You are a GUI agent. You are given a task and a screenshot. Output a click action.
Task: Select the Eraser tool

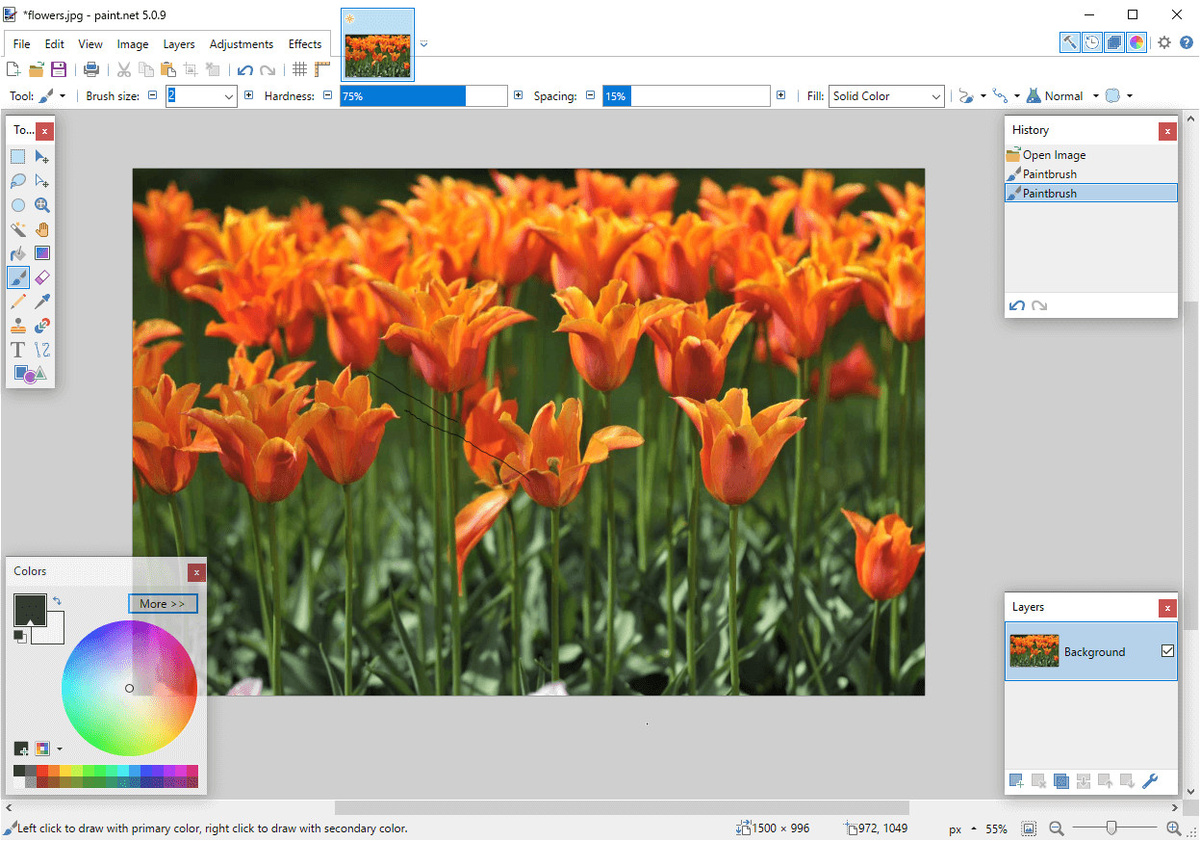(42, 277)
